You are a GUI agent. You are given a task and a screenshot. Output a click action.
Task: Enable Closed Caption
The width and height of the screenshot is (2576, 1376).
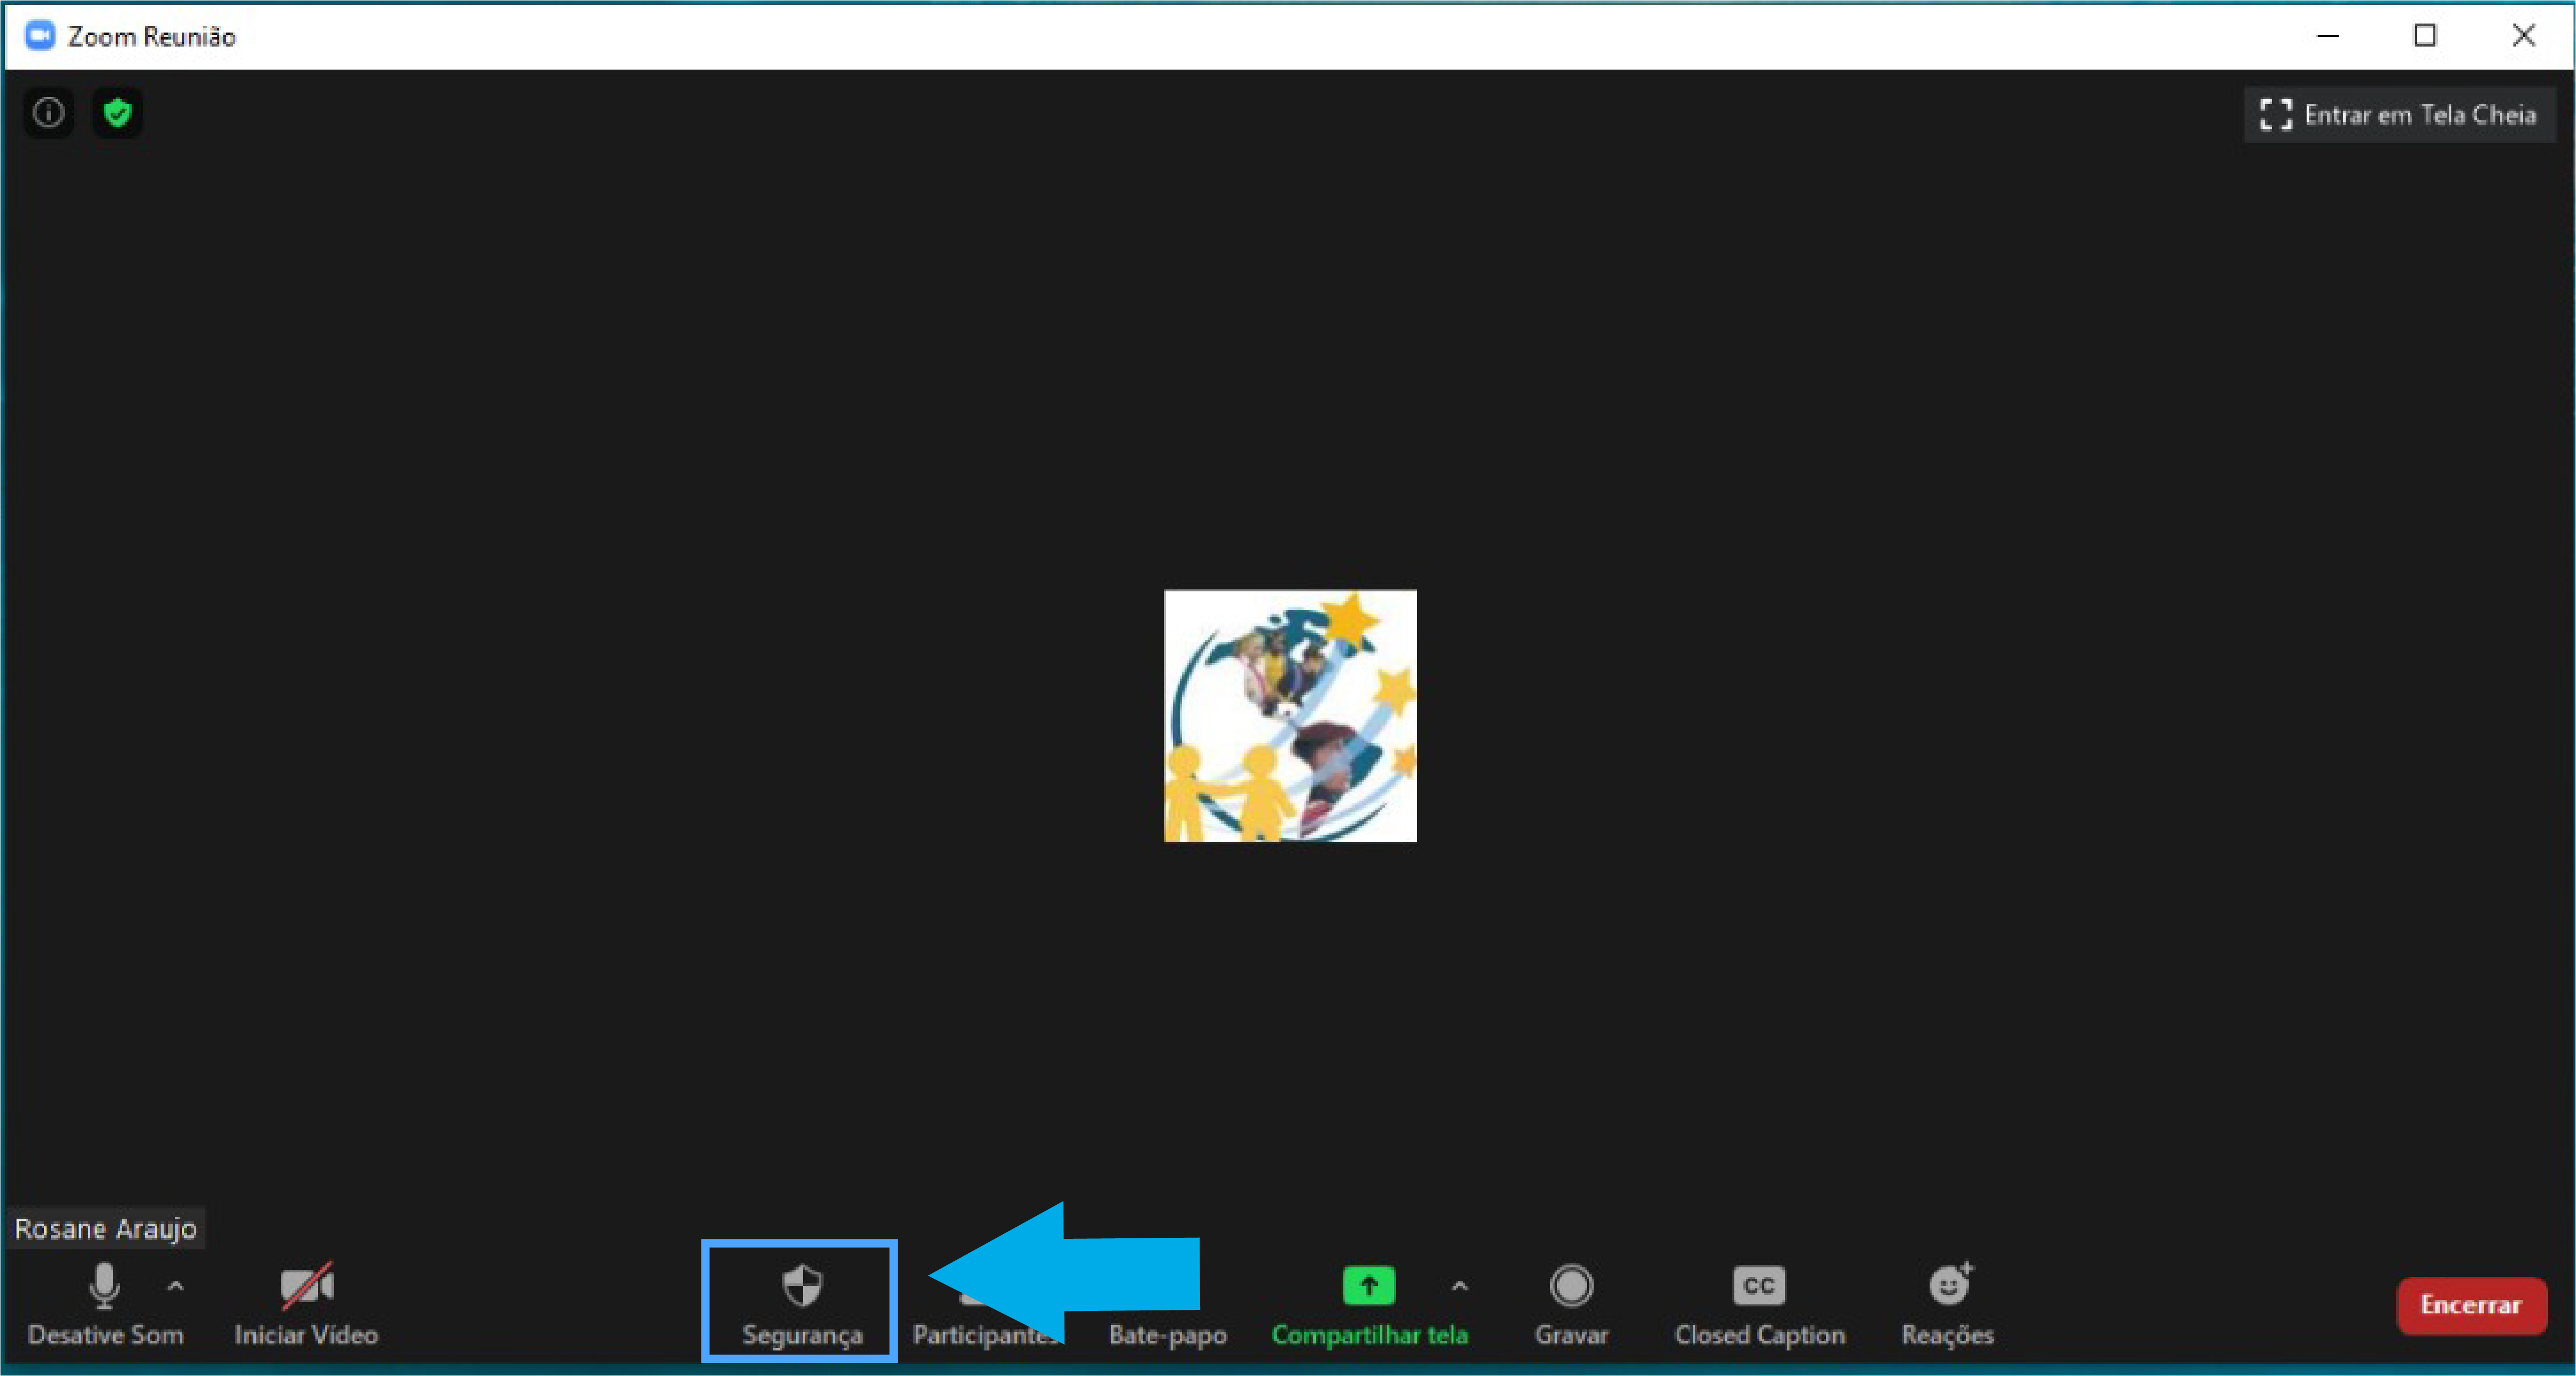tap(1759, 1305)
